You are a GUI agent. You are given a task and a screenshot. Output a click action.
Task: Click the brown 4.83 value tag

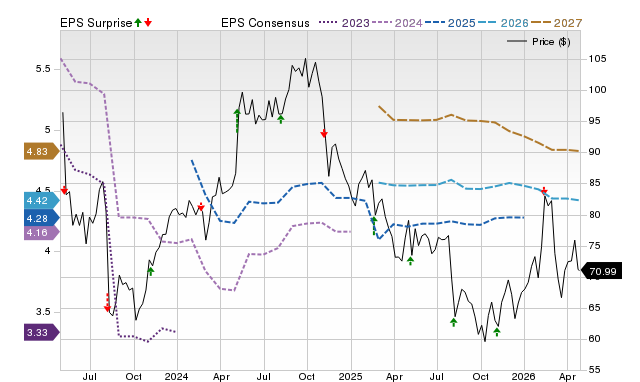coord(42,151)
